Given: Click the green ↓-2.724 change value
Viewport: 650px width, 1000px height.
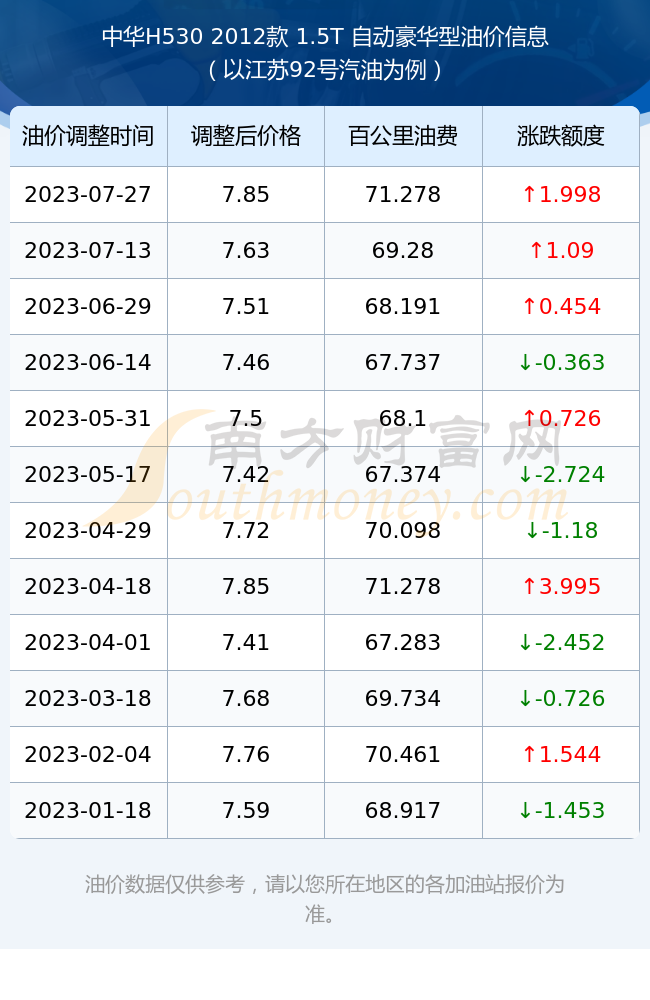Looking at the screenshot, I should pyautogui.click(x=561, y=474).
